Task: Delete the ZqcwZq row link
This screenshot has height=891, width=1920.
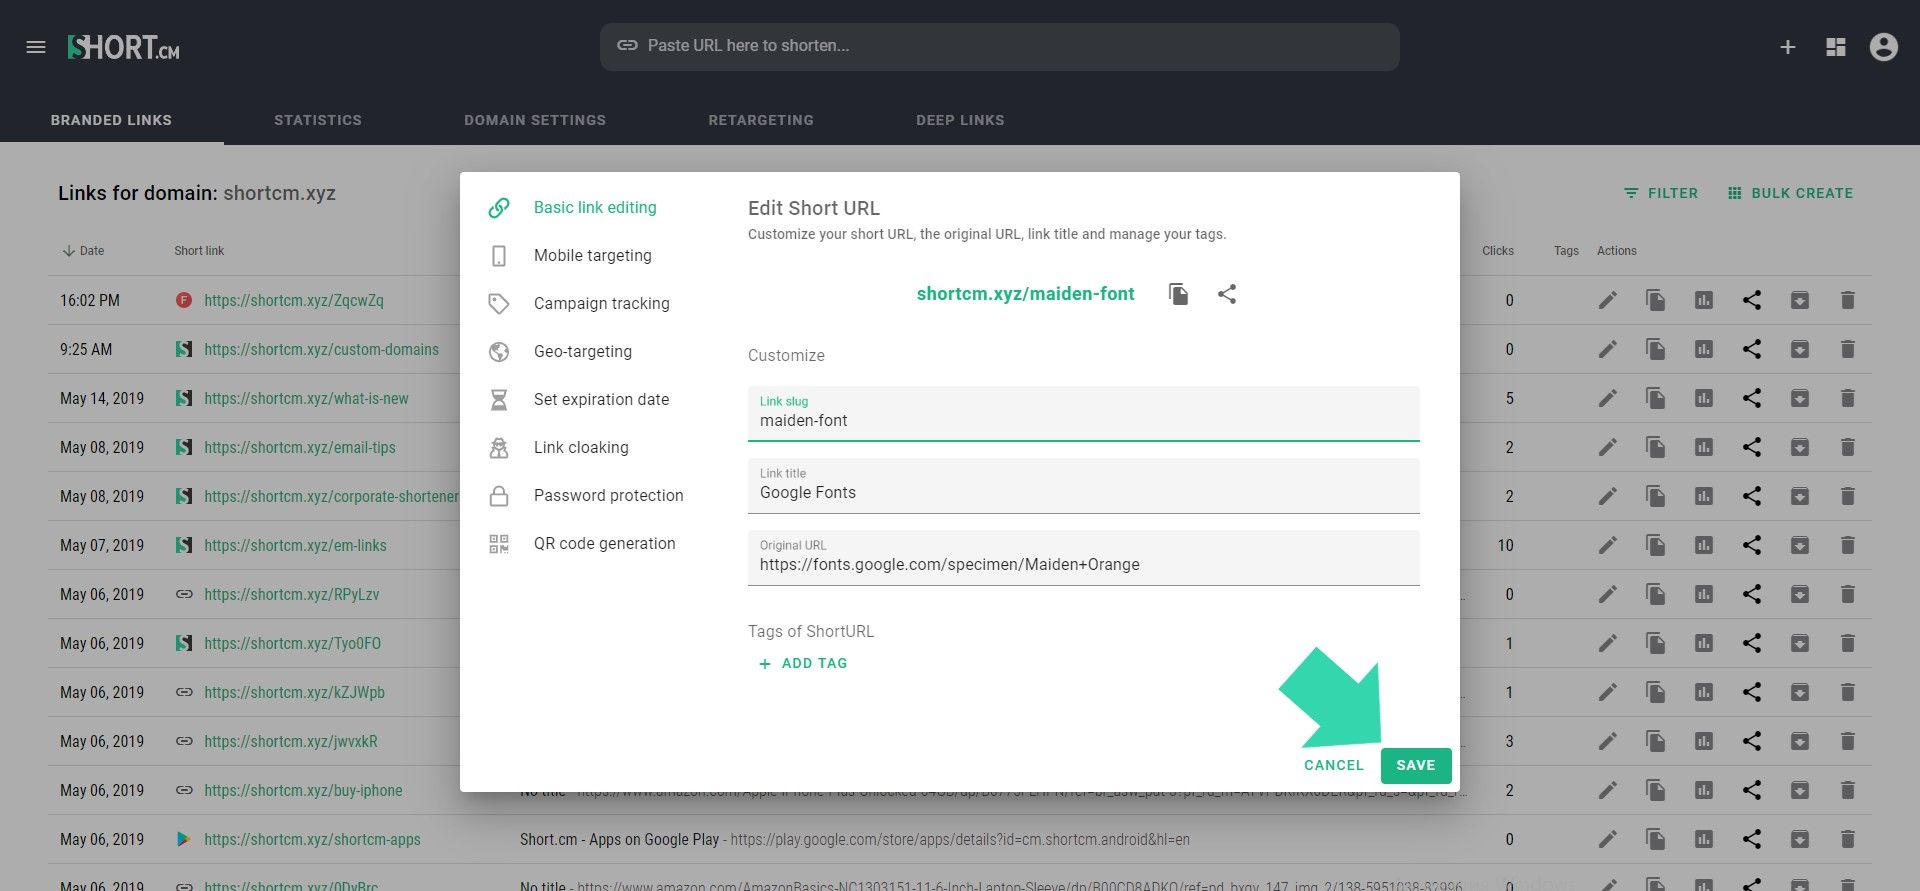Action: click(1848, 300)
